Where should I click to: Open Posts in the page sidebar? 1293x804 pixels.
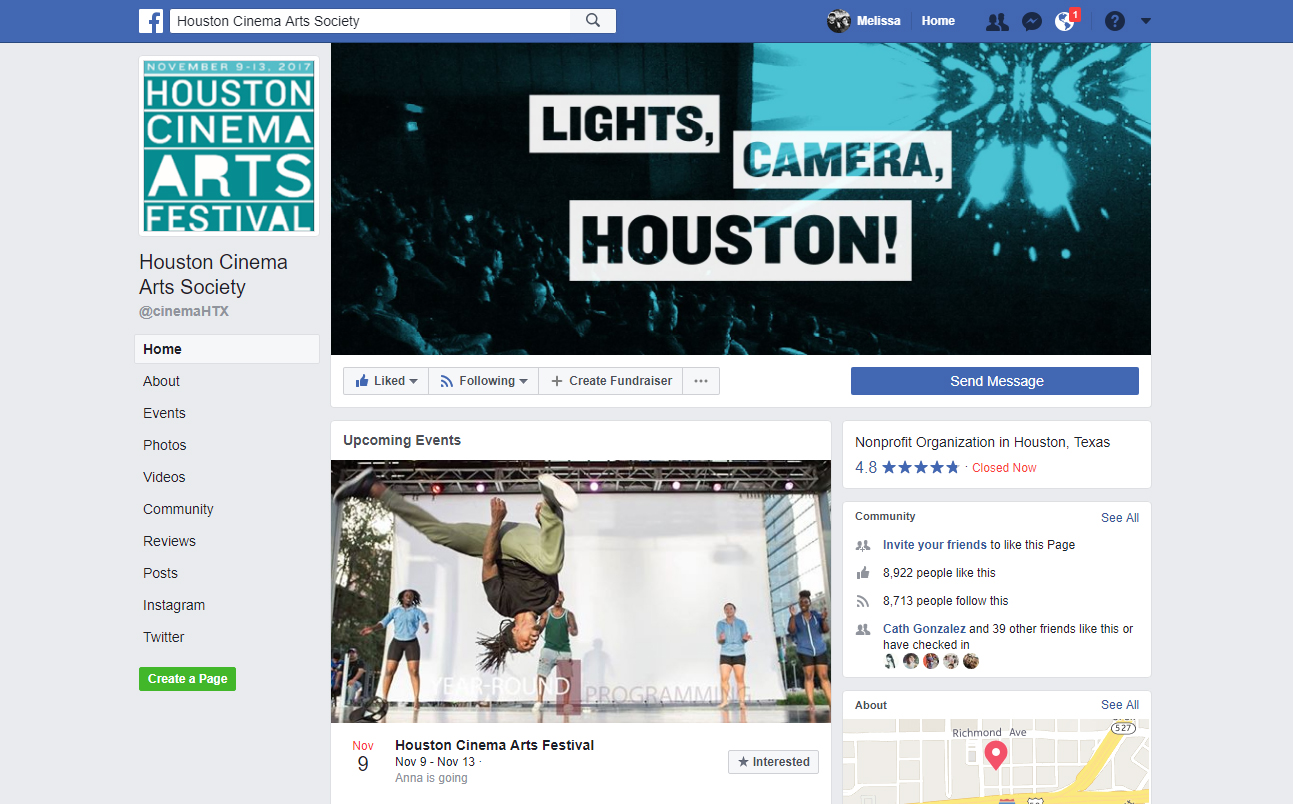[160, 573]
